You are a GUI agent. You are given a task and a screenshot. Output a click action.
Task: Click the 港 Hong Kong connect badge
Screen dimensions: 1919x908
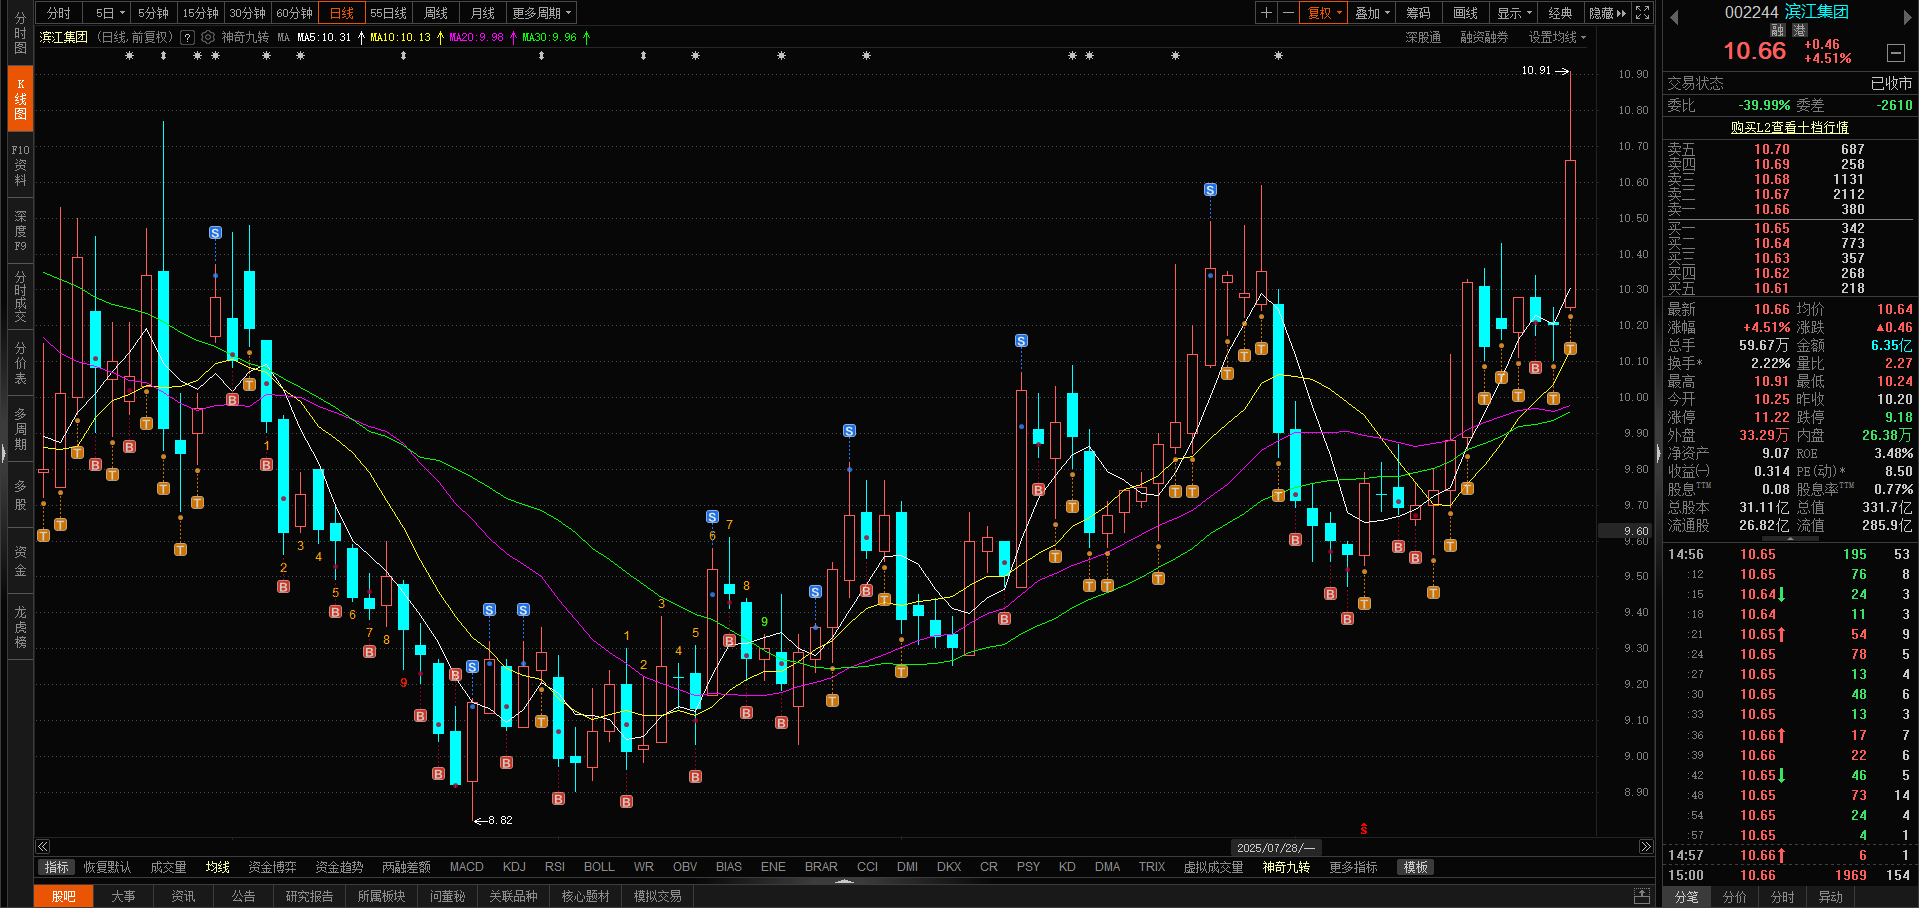coord(1800,31)
